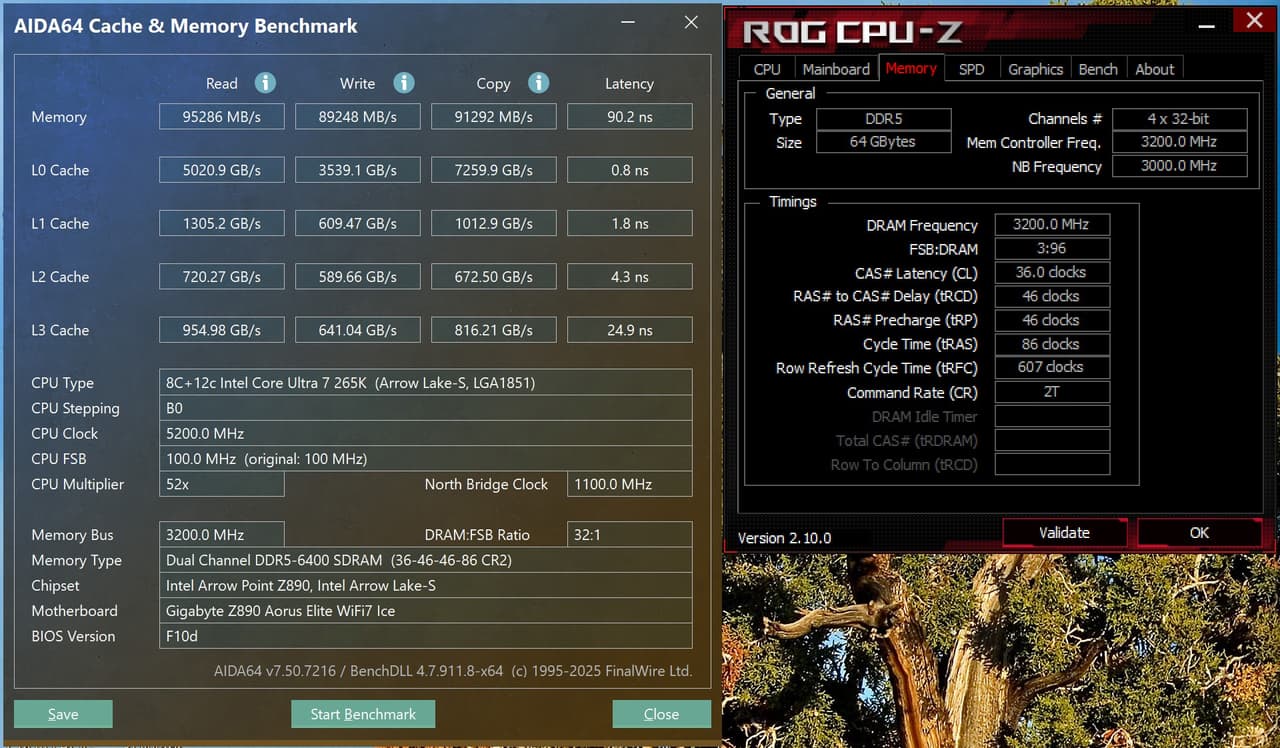This screenshot has width=1280, height=748.
Task: Click the Chipset field showing Intel Arrow Point Z890
Action: [x=426, y=585]
